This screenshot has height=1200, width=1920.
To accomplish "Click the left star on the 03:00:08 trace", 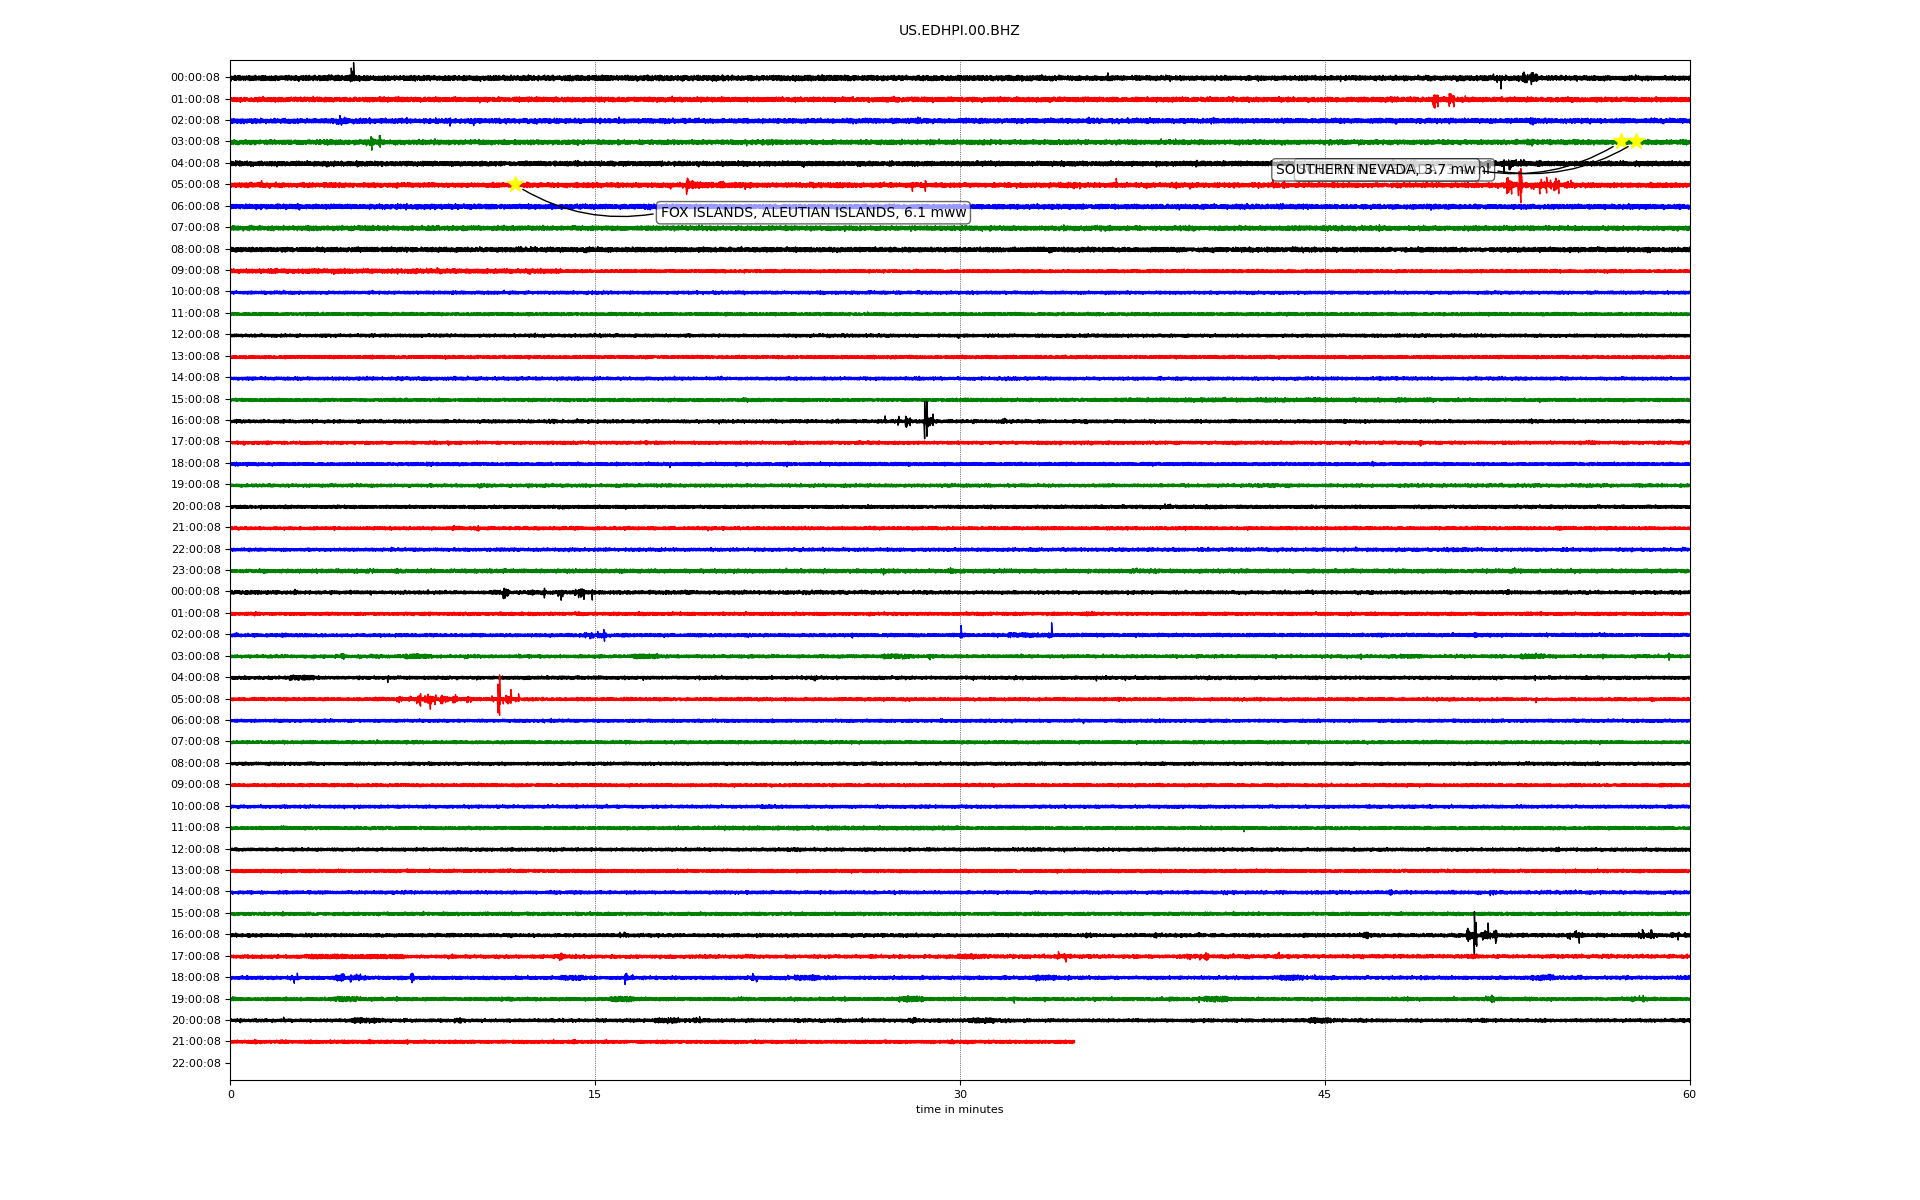I will pos(1620,141).
